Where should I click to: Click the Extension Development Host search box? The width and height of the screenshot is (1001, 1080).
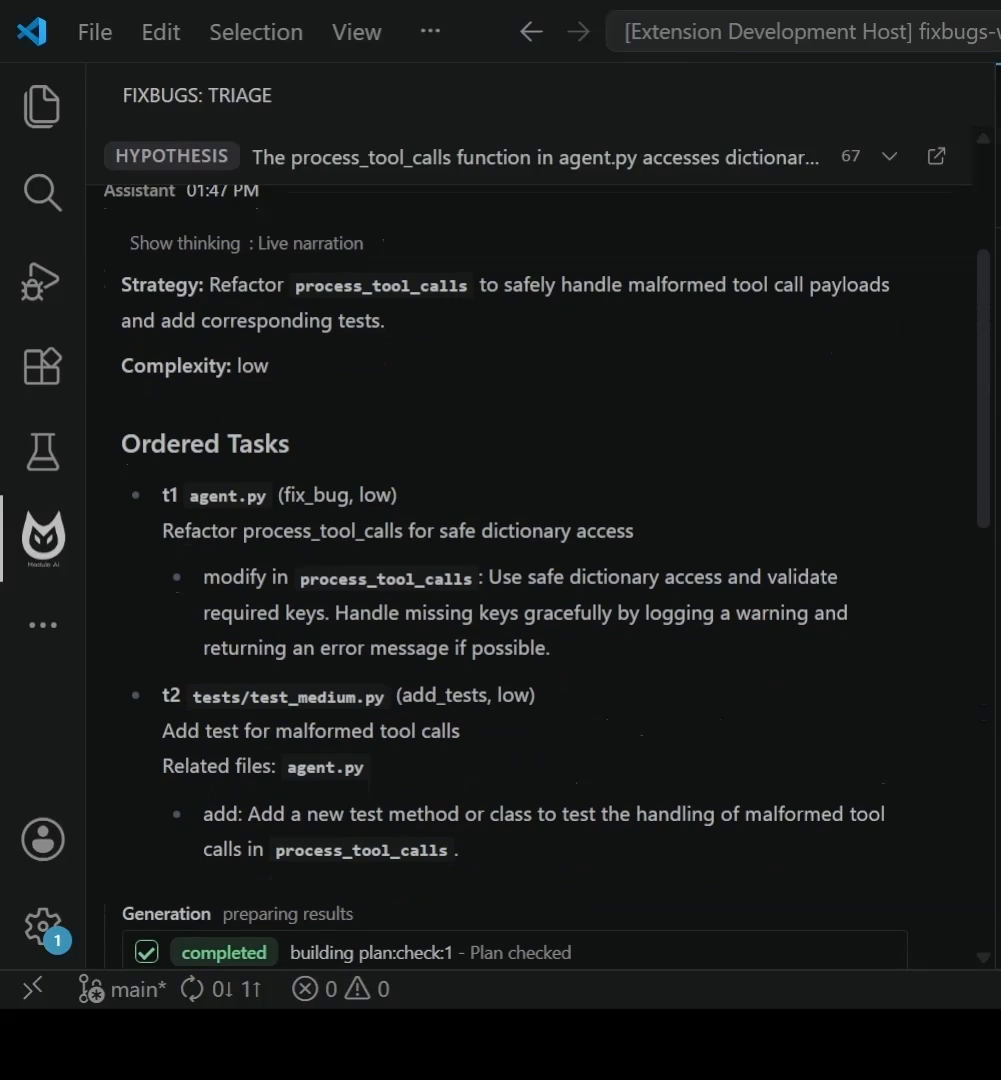click(803, 32)
